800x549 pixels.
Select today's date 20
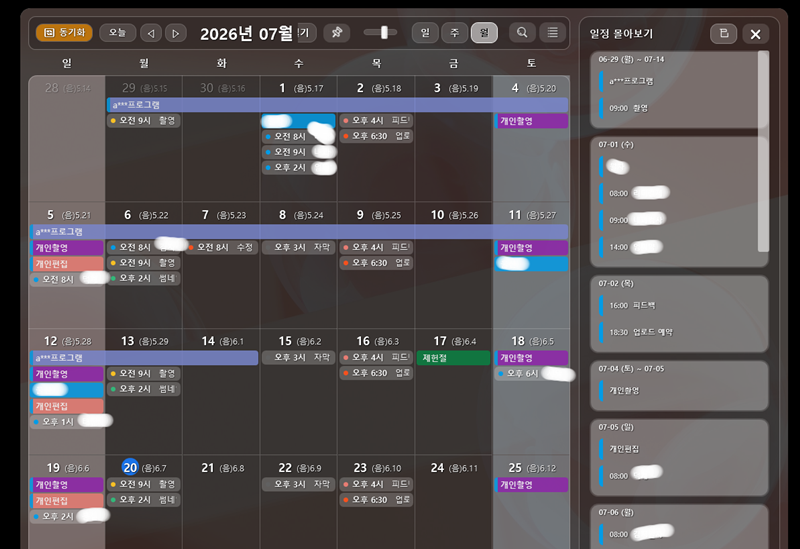click(130, 467)
